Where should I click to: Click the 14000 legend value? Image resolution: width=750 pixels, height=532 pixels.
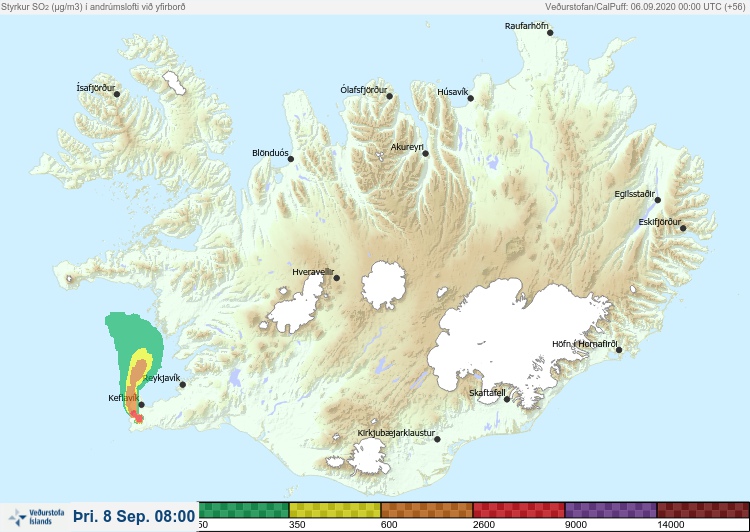coord(671,525)
